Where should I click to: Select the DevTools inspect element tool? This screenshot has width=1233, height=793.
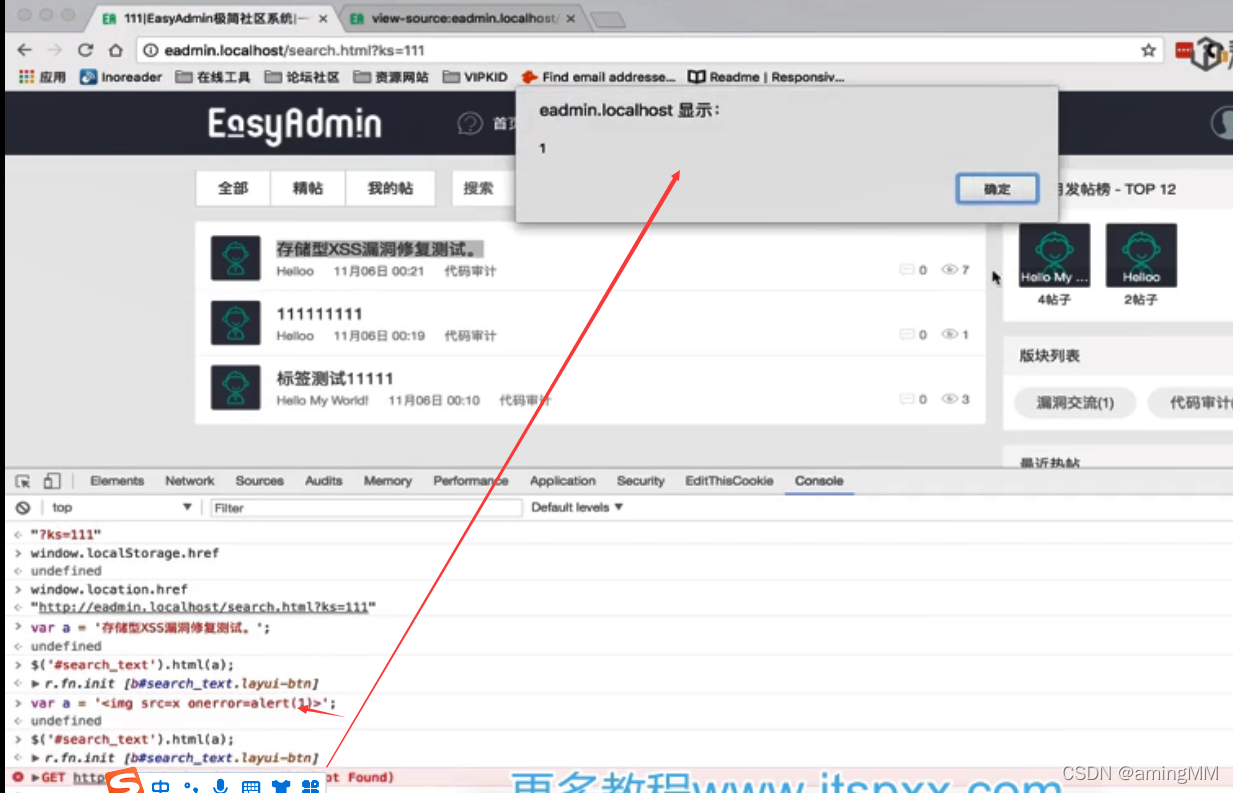click(x=23, y=481)
